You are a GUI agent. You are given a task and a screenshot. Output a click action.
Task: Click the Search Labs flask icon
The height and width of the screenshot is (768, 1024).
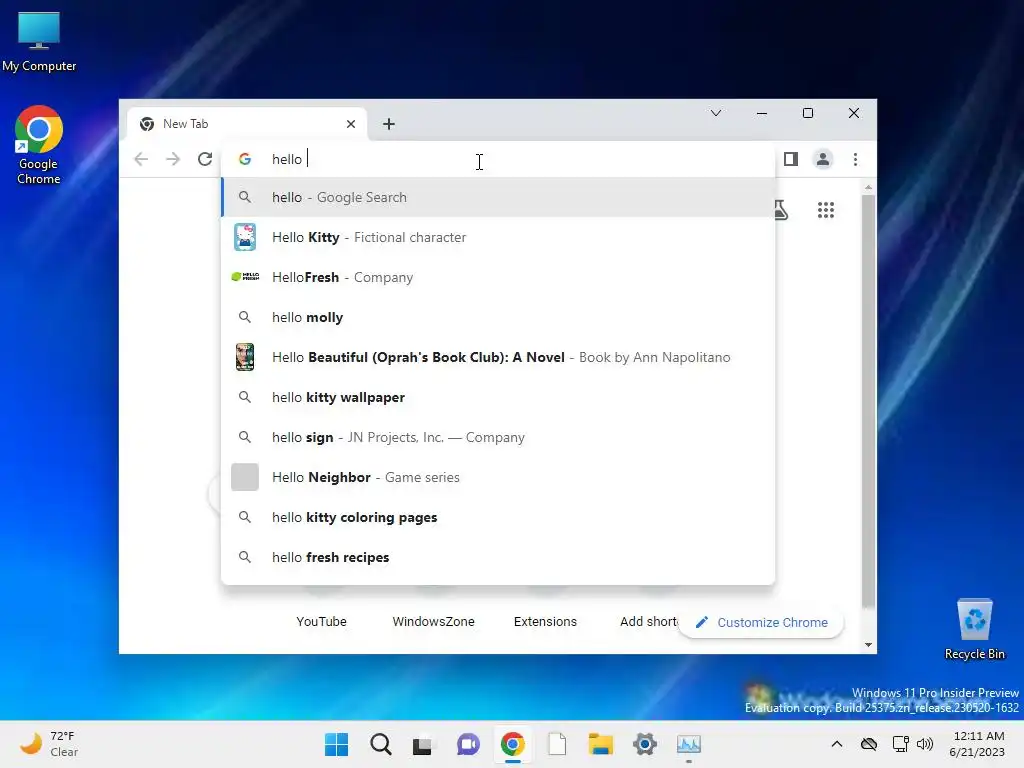click(781, 210)
